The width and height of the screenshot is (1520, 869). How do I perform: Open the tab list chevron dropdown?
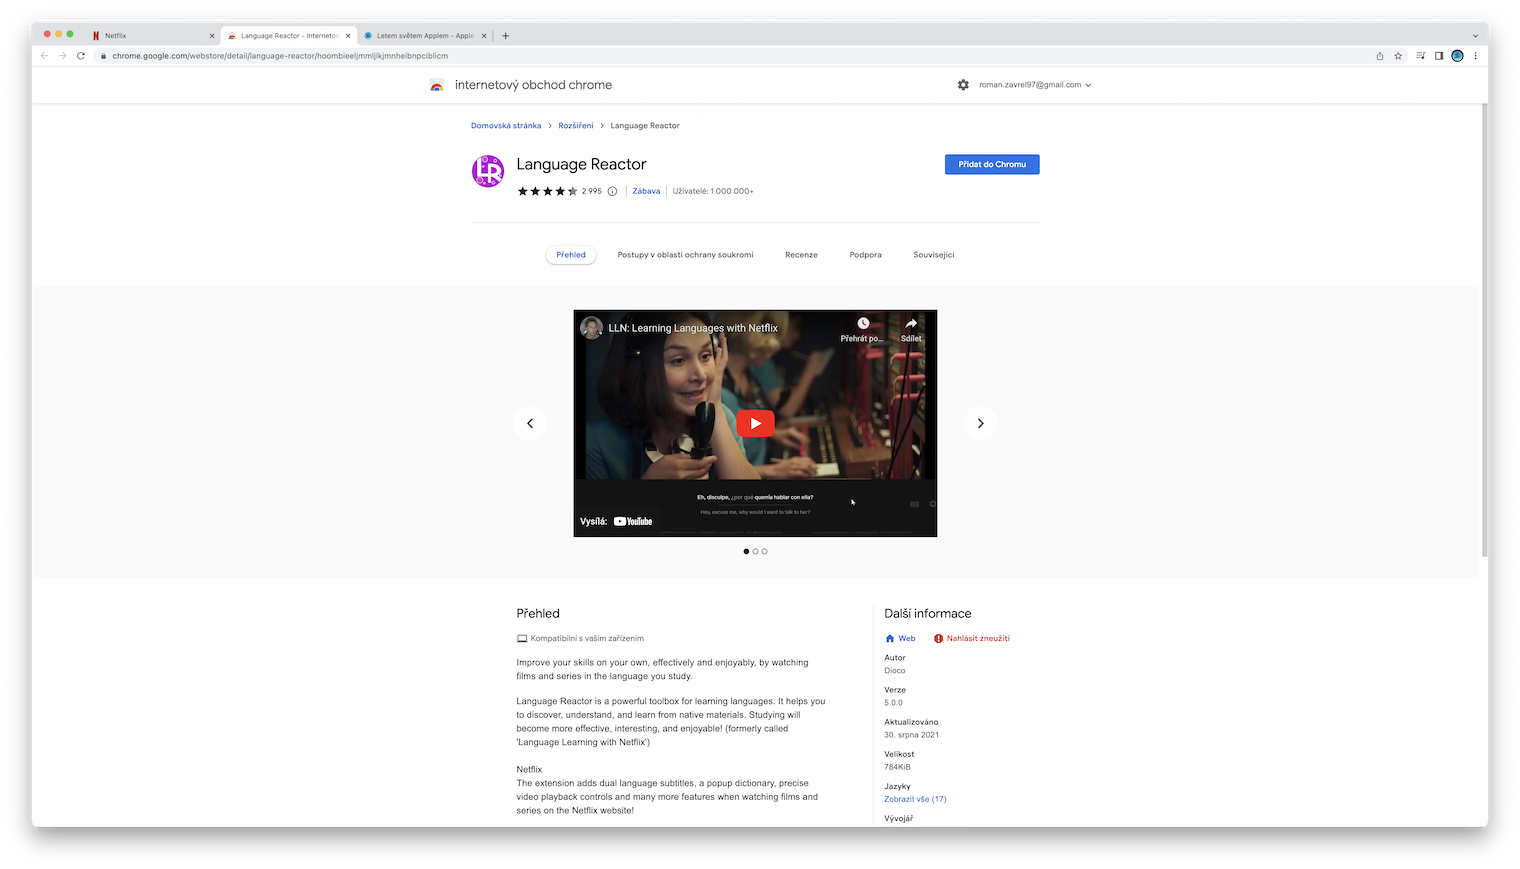[1476, 35]
